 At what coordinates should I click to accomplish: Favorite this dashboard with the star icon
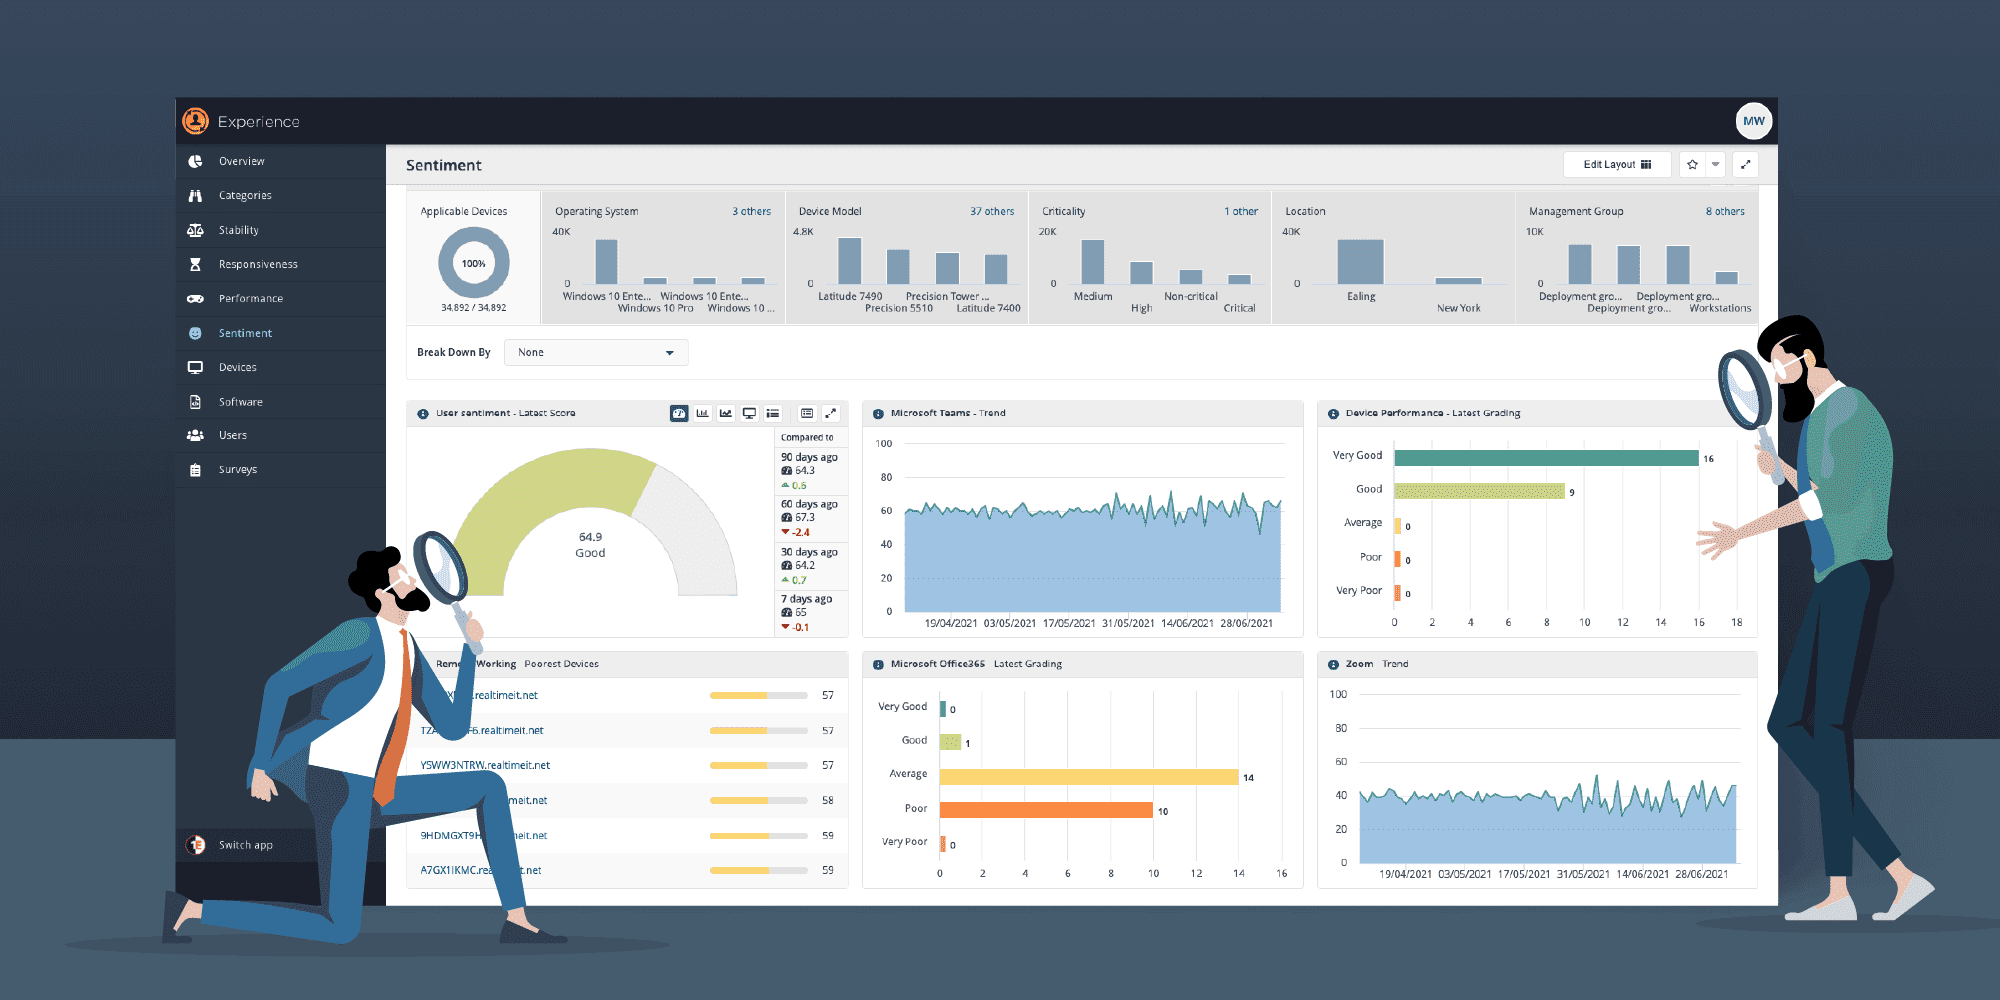pos(1692,164)
